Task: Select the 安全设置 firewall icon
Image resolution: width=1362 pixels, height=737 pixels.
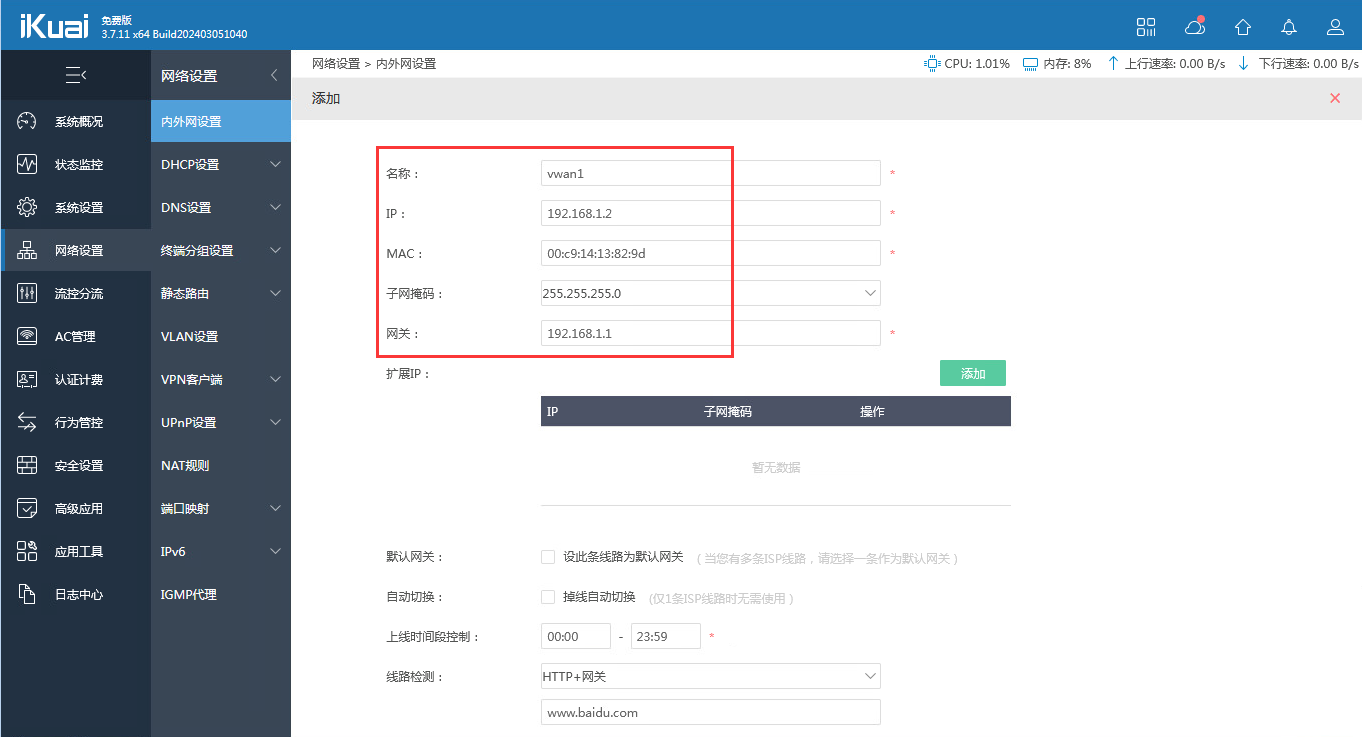Action: tap(76, 464)
